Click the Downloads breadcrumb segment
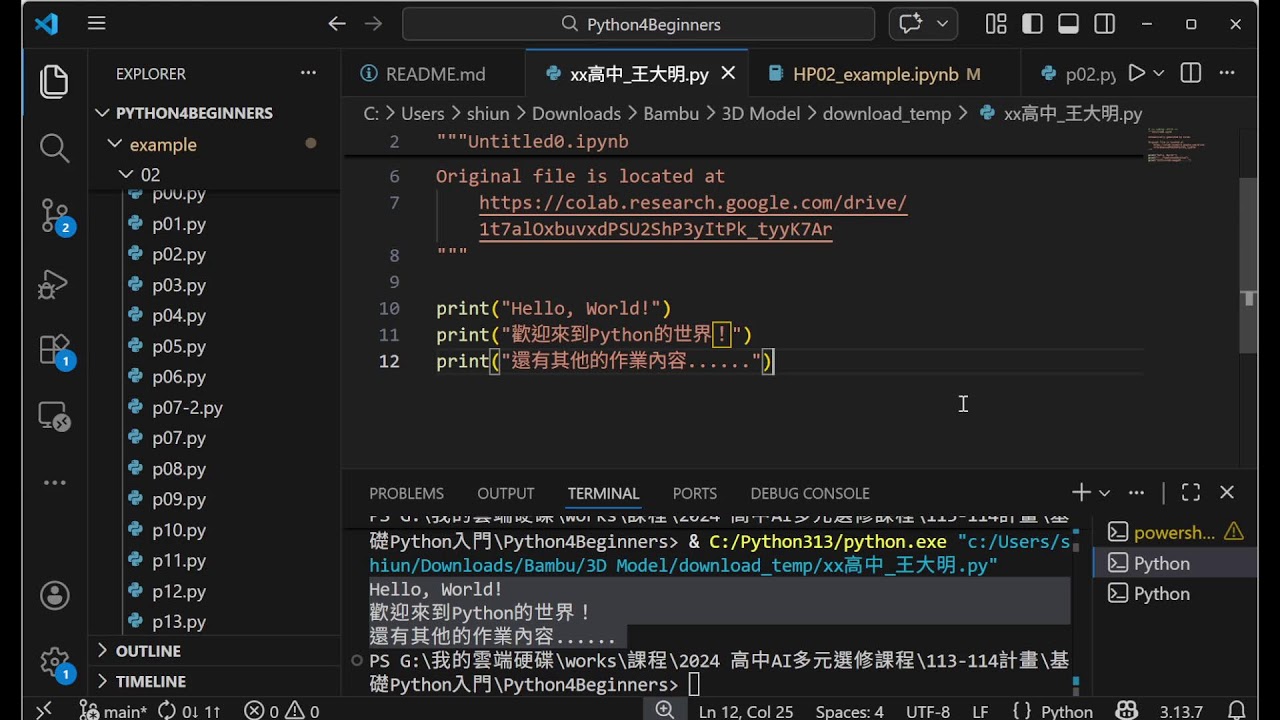 coord(576,114)
